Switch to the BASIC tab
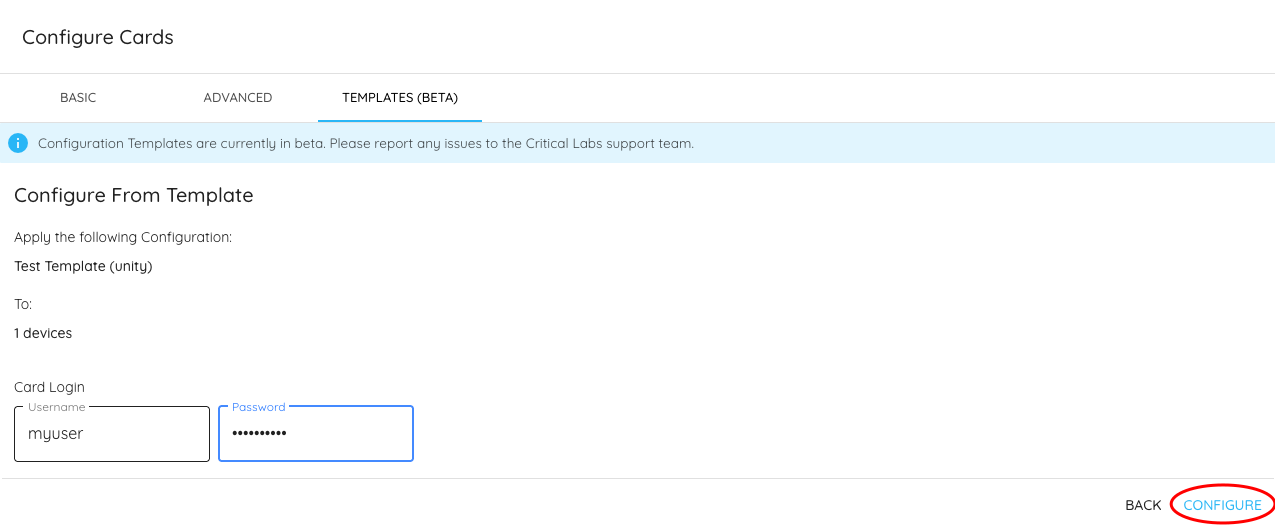This screenshot has height=527, width=1275. tap(78, 98)
